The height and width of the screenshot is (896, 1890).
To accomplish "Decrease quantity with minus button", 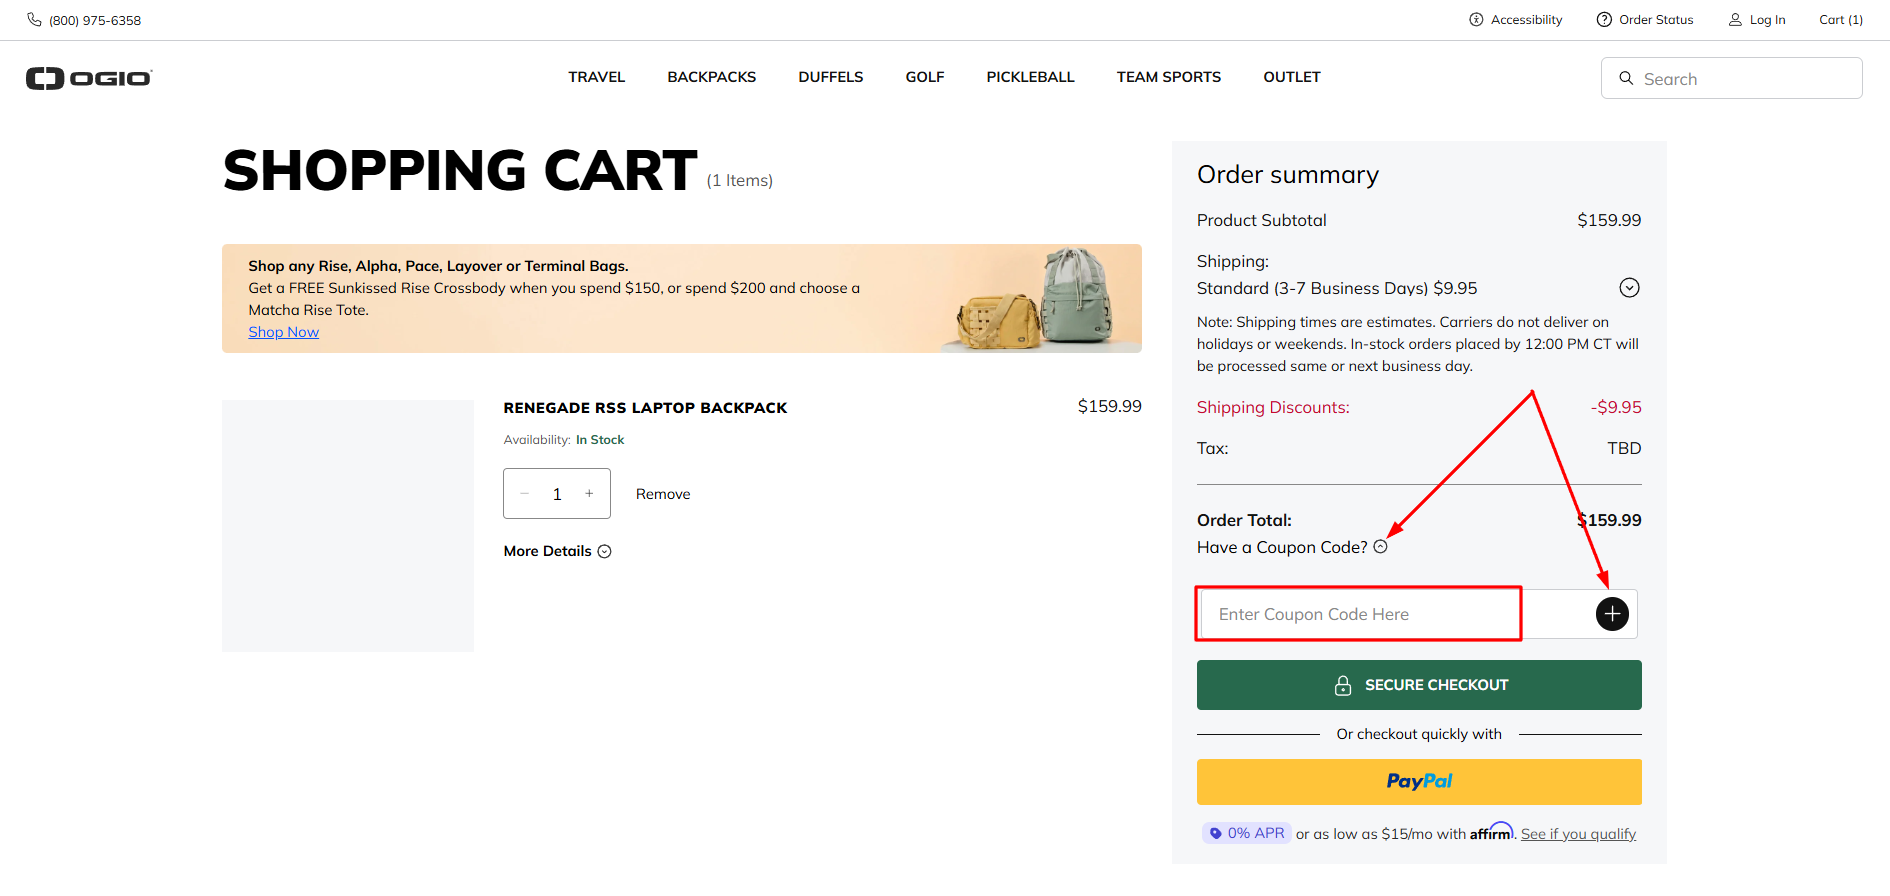I will point(524,493).
